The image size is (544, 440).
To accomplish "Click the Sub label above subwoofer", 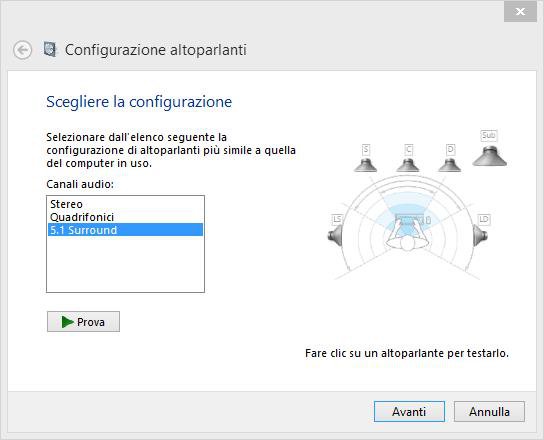I will 489,135.
